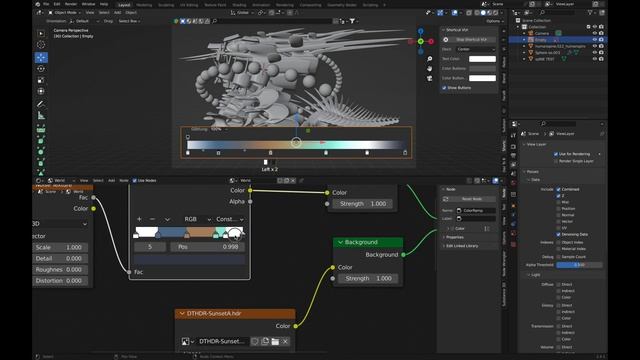Edit the node Name field ColorRamp
This screenshot has width=640, height=360.
coord(476,211)
